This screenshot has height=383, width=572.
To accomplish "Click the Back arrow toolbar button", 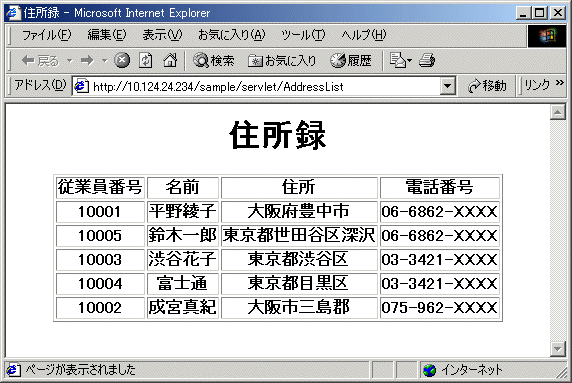I will coord(39,61).
